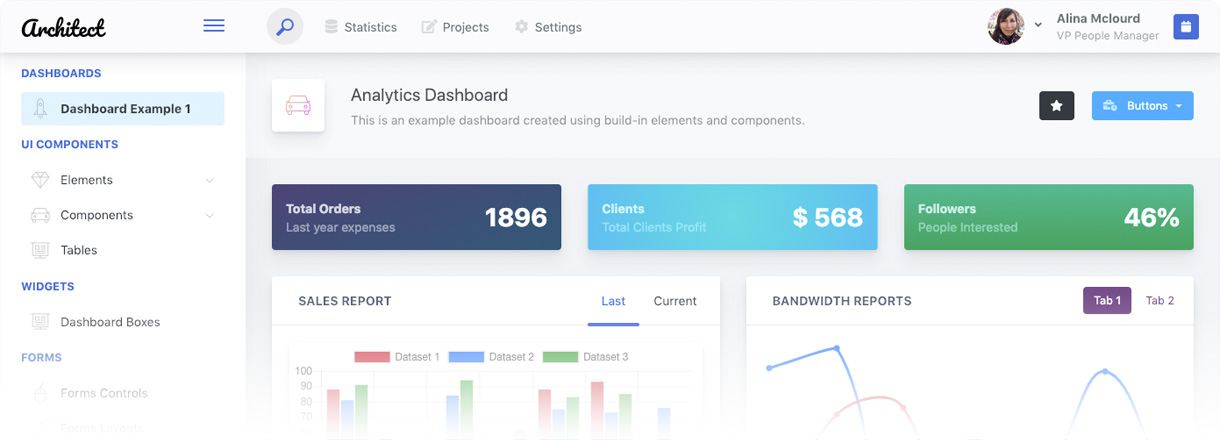
Task: Select Dashboard Example 1 in sidebar
Action: pyautogui.click(x=122, y=109)
